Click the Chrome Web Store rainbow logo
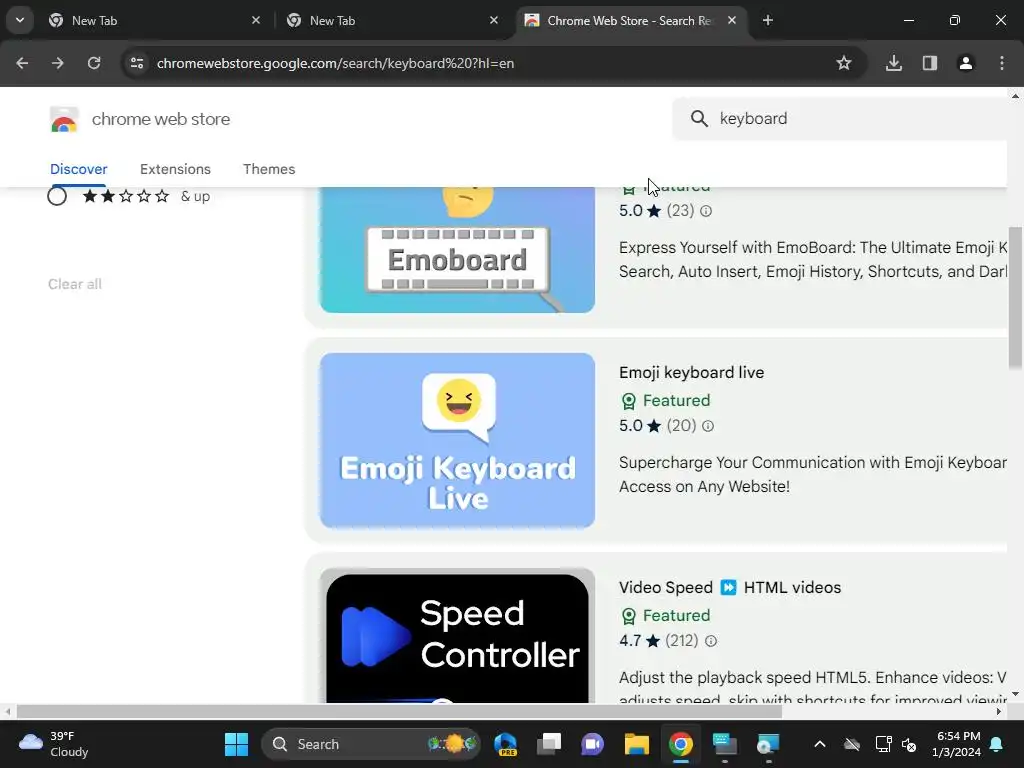 pos(63,120)
